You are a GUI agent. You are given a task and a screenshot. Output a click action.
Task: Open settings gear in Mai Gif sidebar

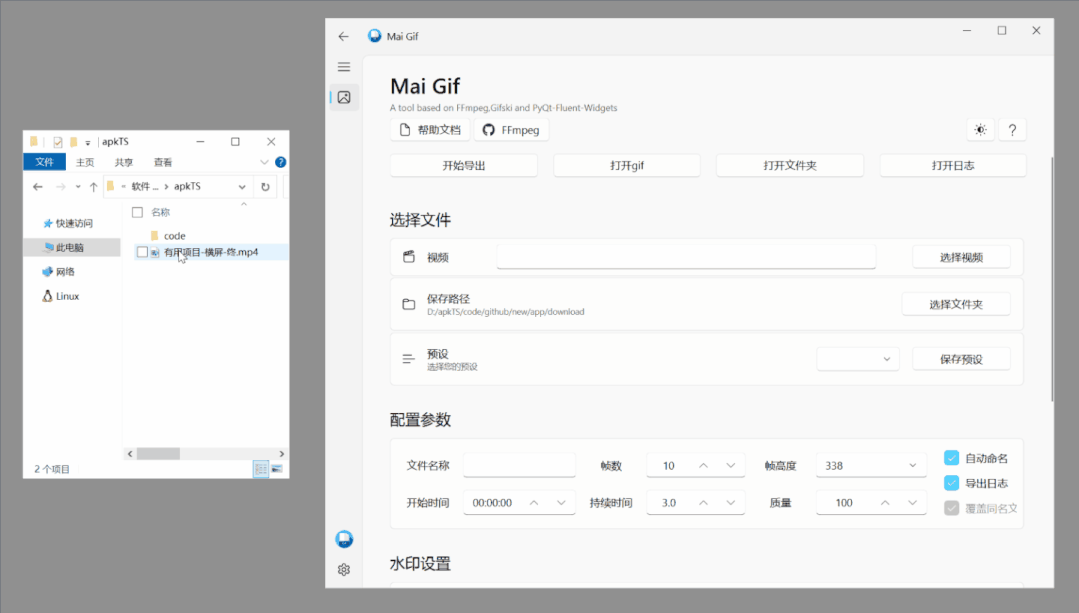tap(344, 570)
